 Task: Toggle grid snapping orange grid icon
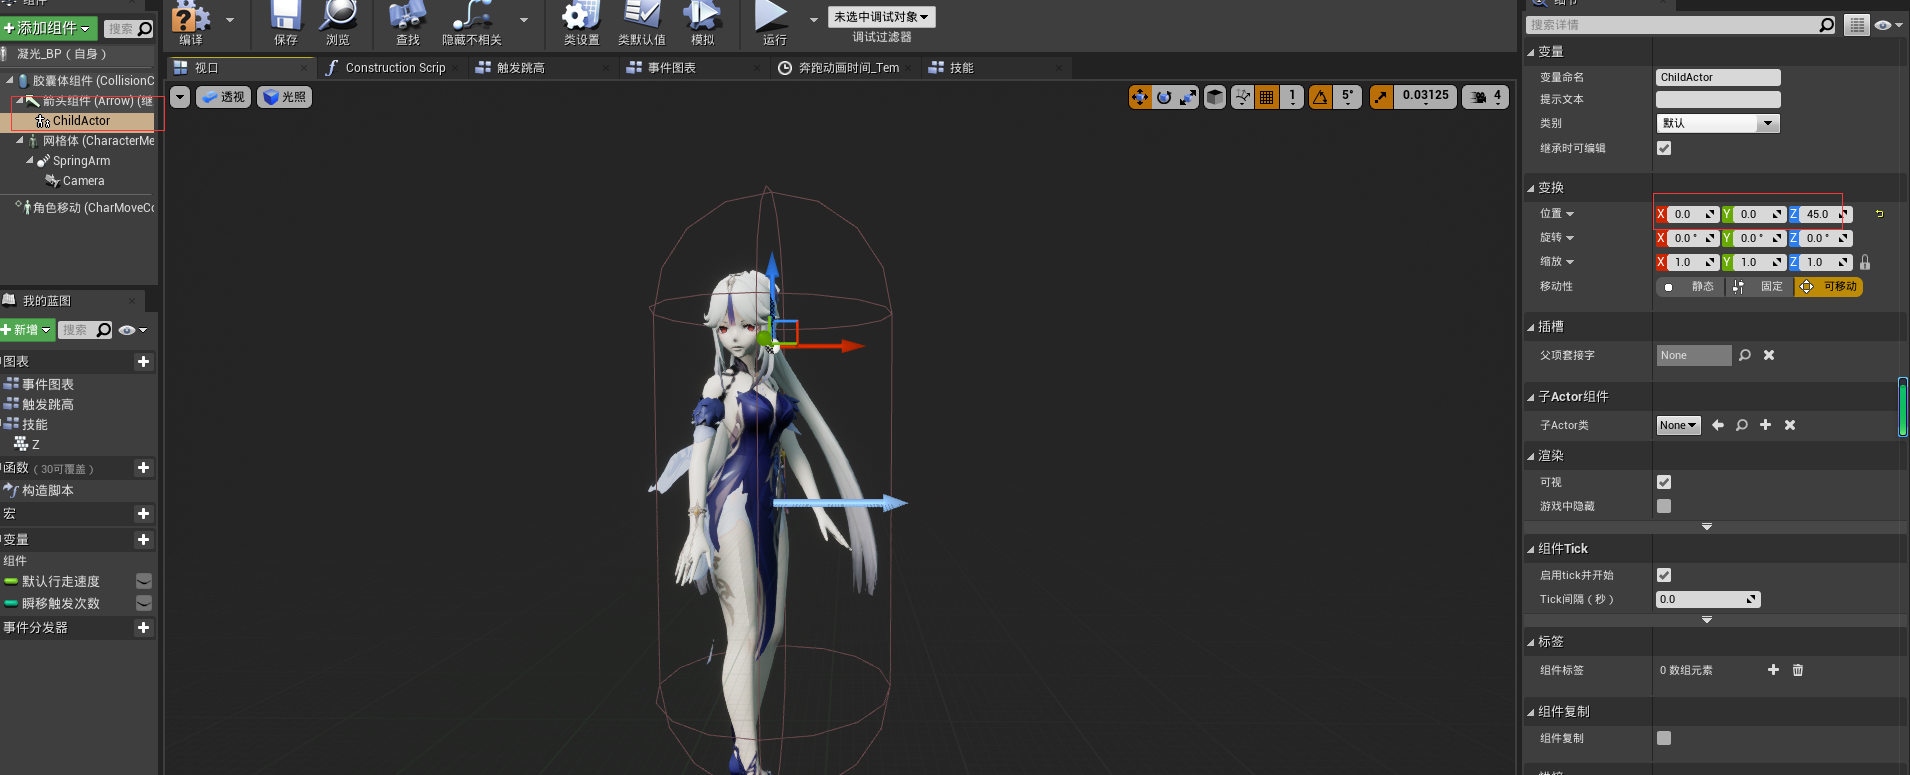point(1267,97)
